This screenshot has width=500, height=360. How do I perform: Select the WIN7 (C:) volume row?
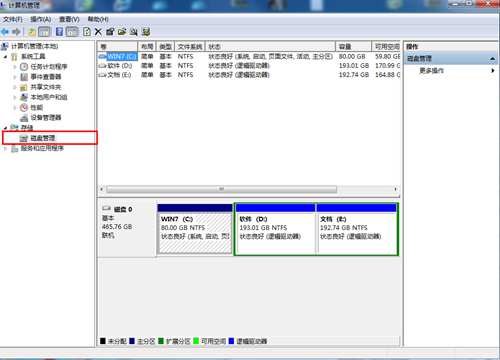point(248,57)
